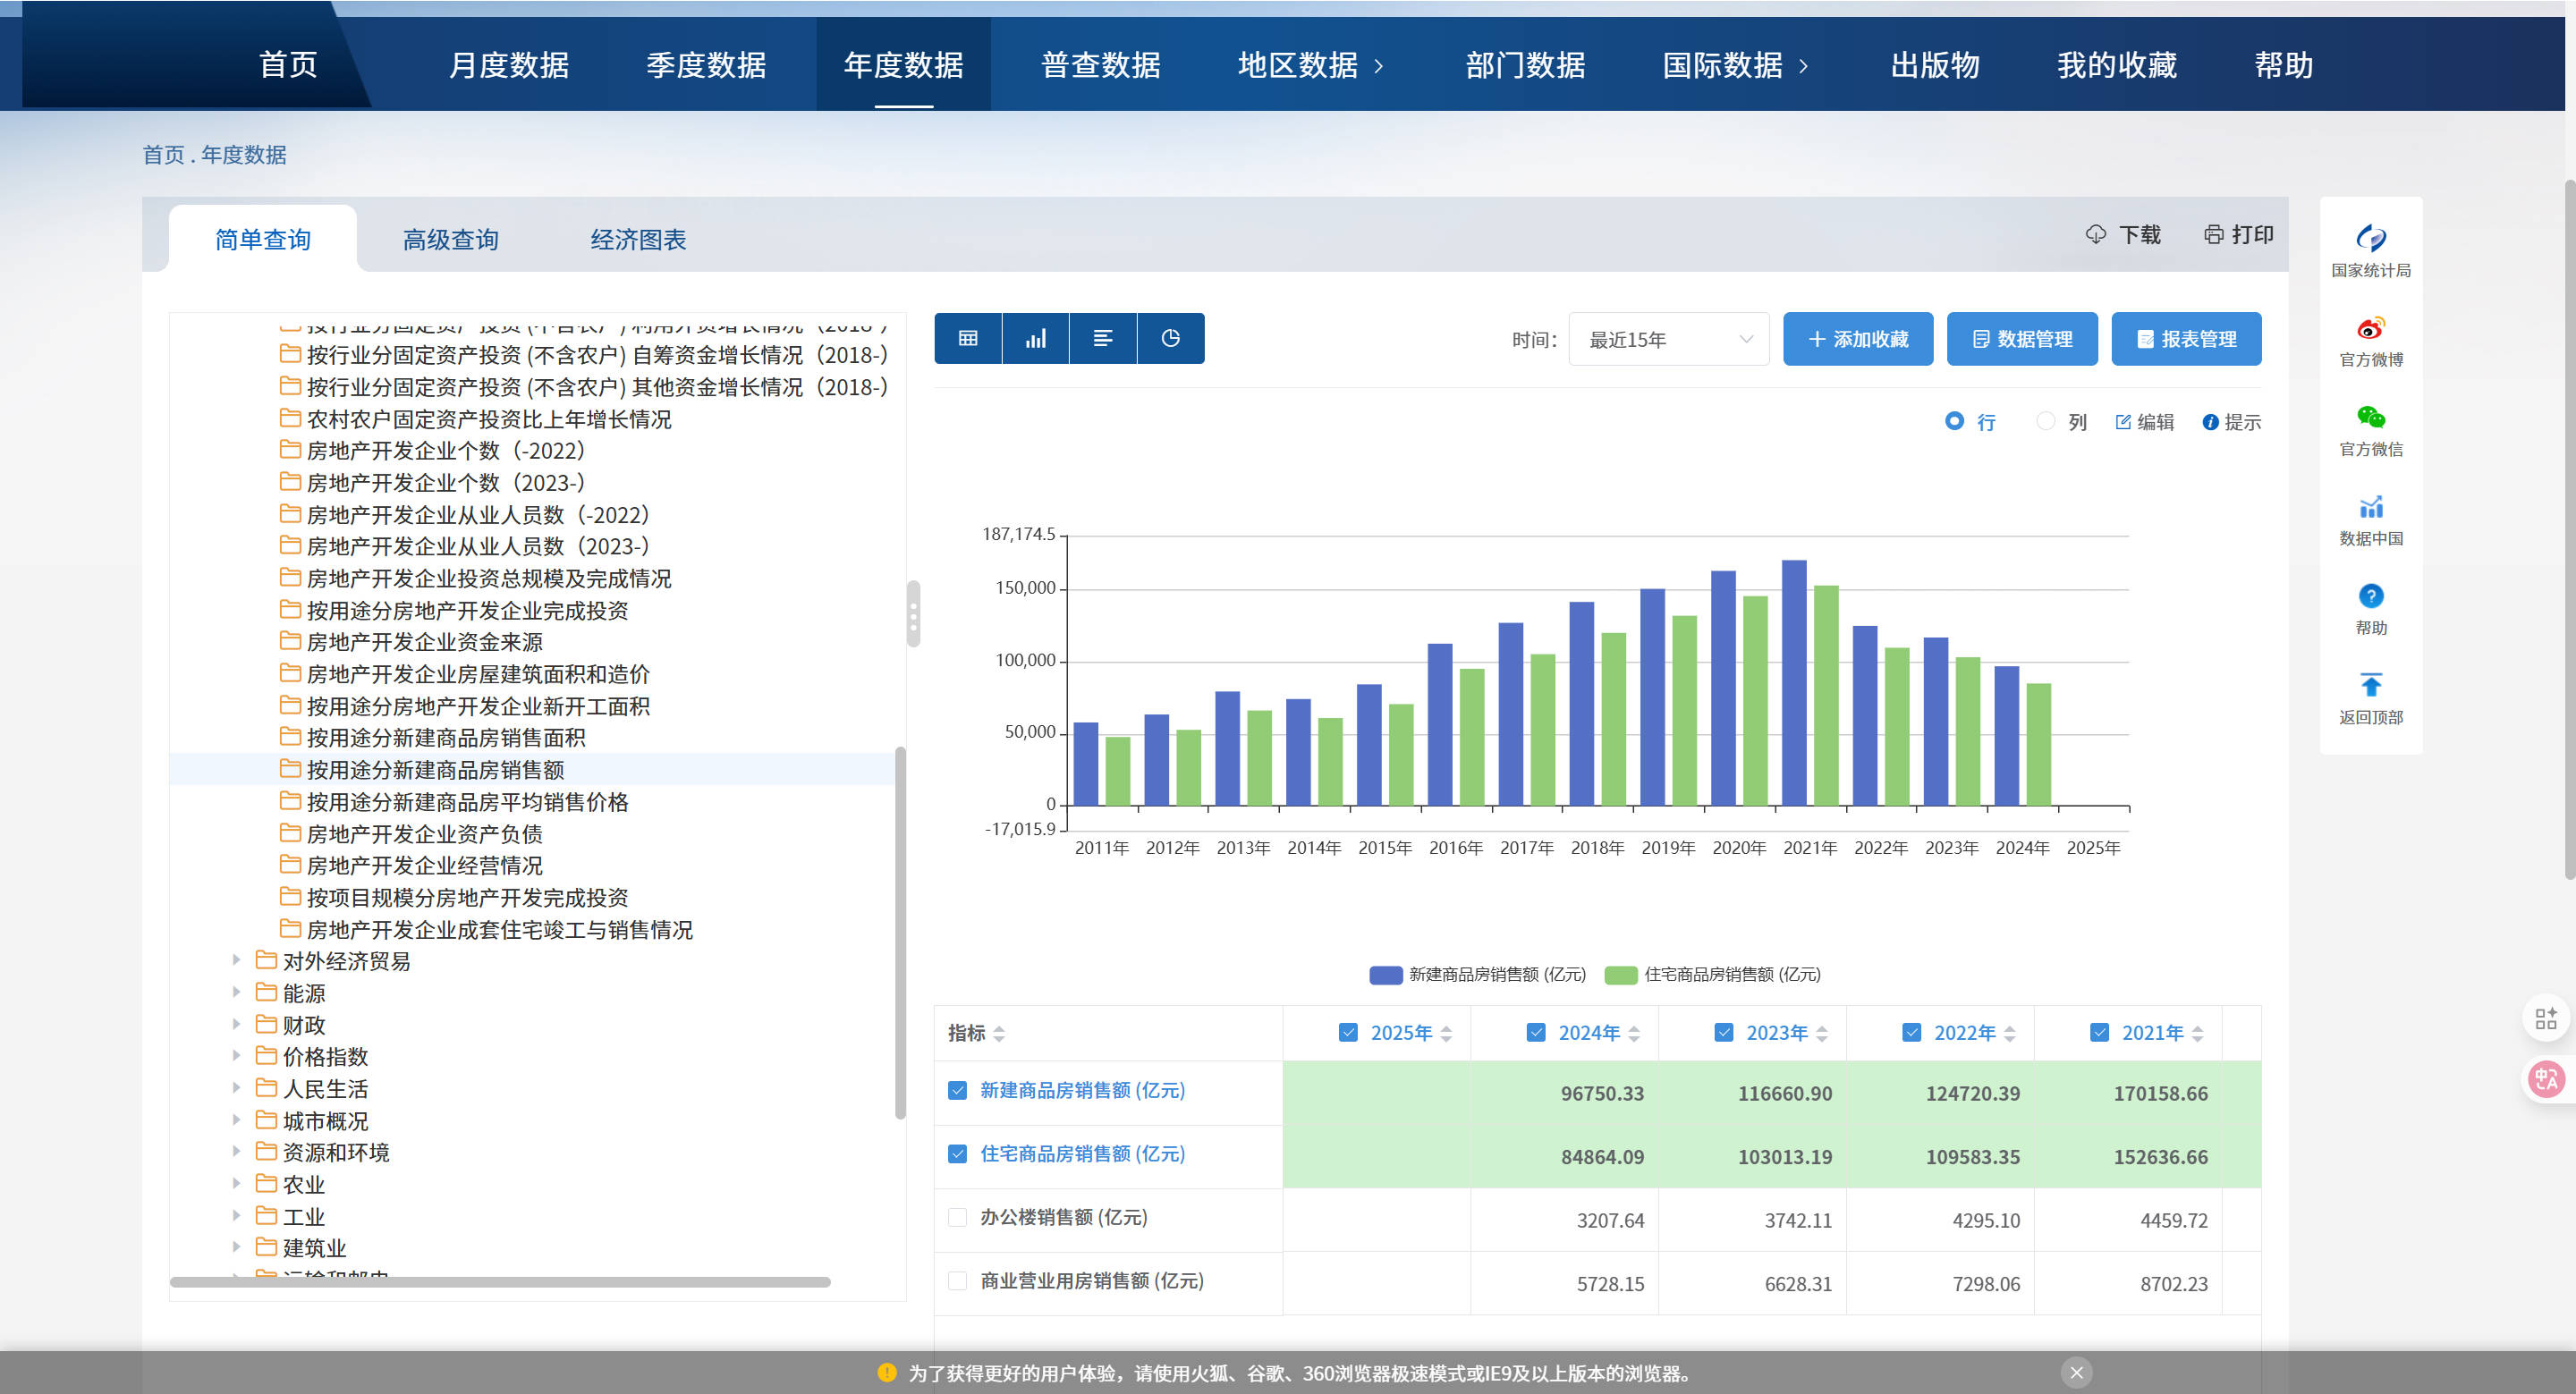Open the official WeChat icon
The image size is (2576, 1394).
2369,418
